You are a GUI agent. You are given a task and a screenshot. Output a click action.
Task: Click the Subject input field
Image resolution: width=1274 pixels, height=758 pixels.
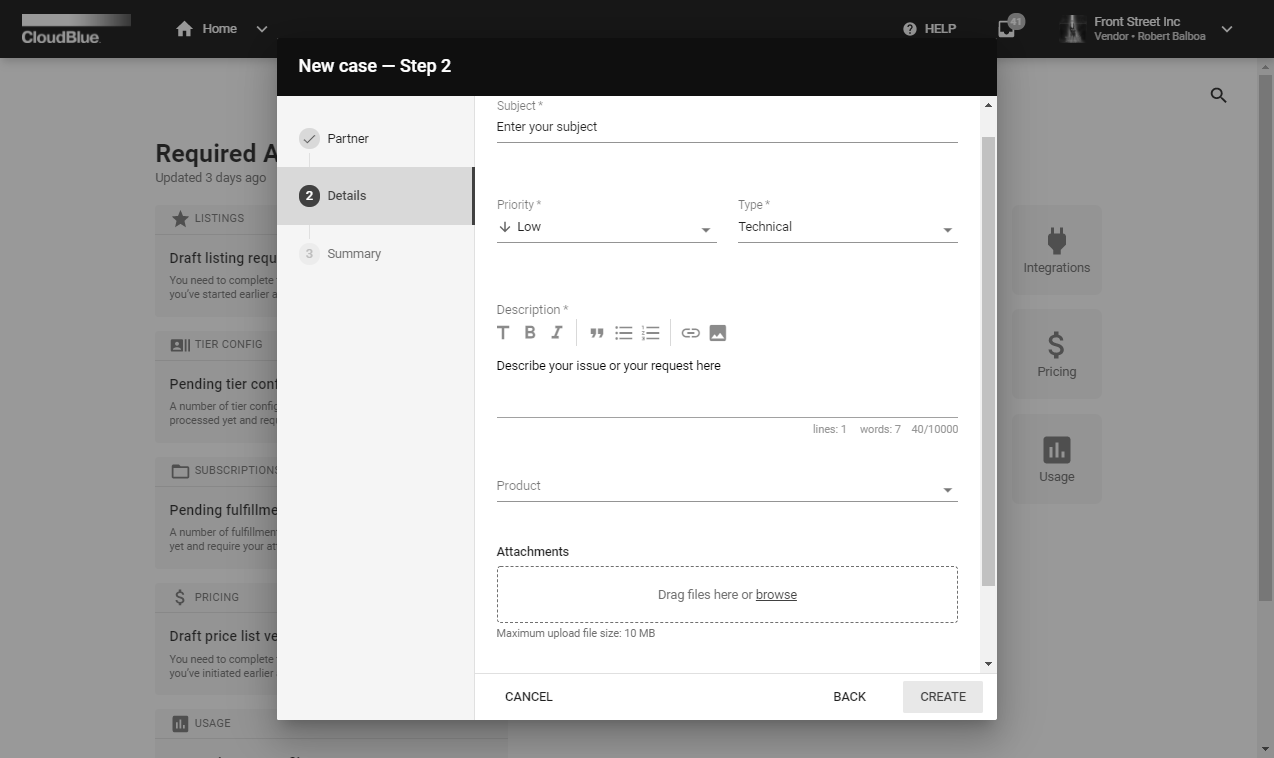click(726, 126)
